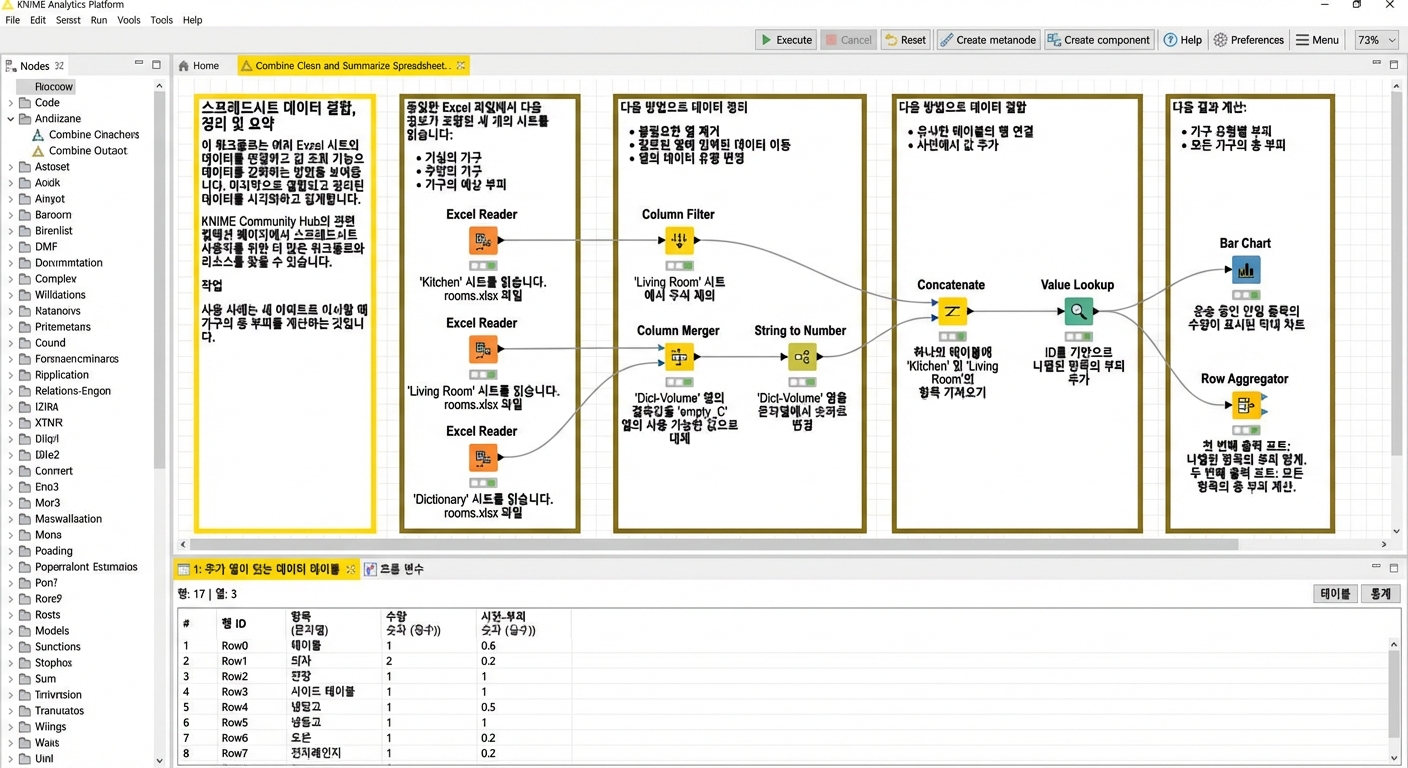Click the Row0 row ID cell

[x=234, y=646]
